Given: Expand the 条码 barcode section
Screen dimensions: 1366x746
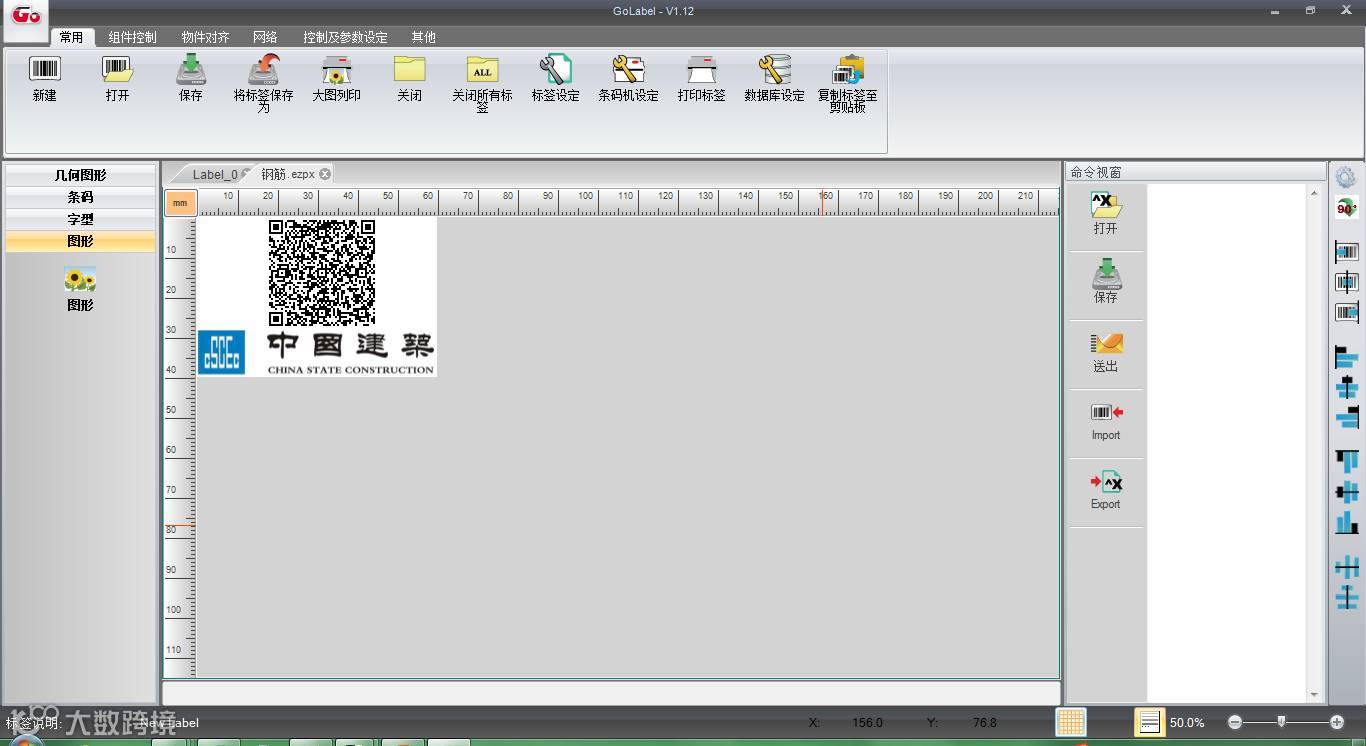Looking at the screenshot, I should click(x=80, y=197).
